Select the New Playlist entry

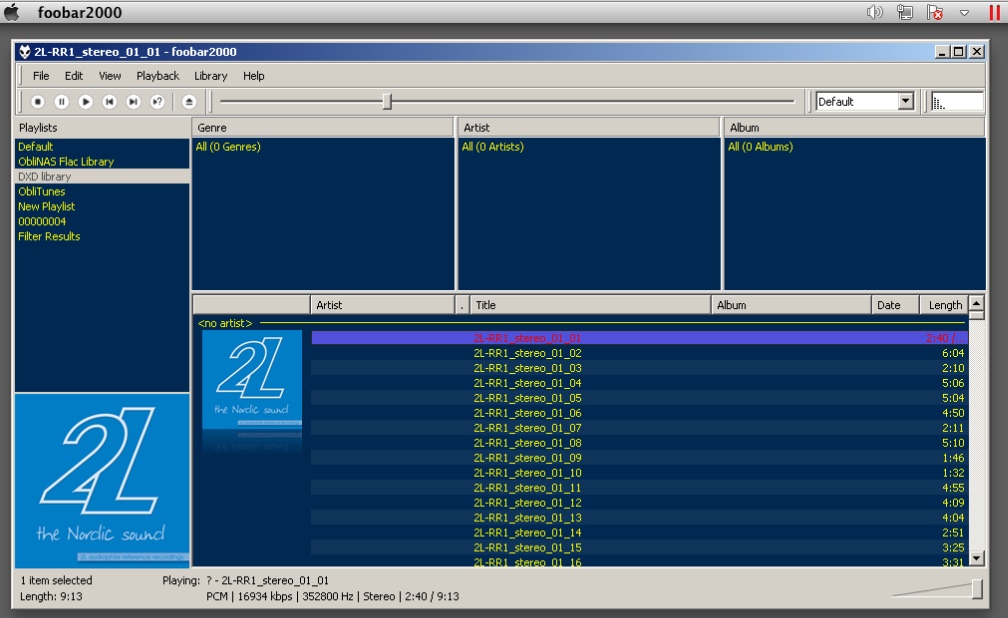[x=102, y=206]
